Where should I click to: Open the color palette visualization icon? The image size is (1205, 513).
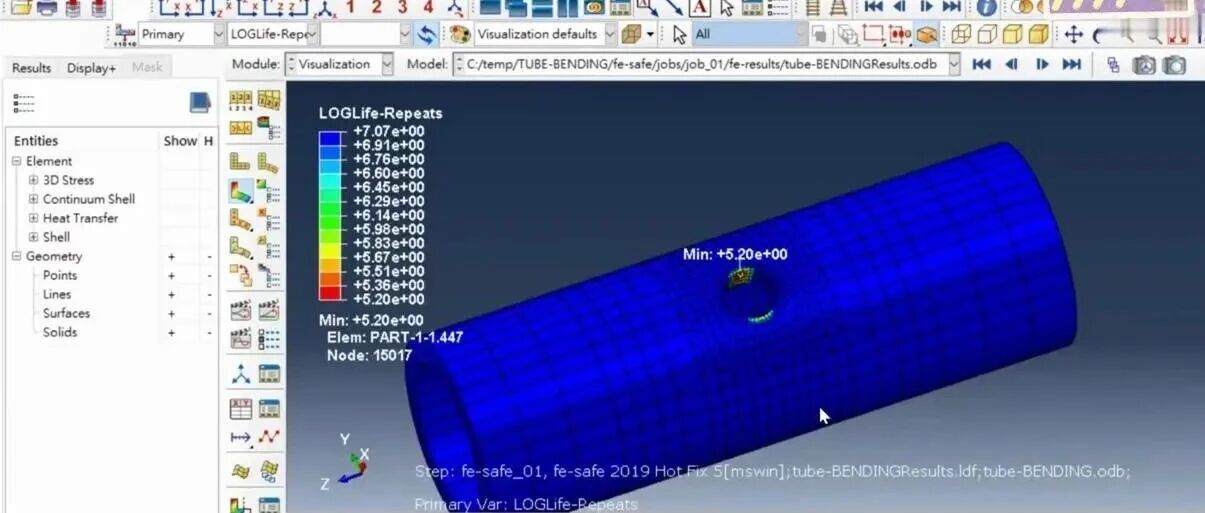[460, 34]
